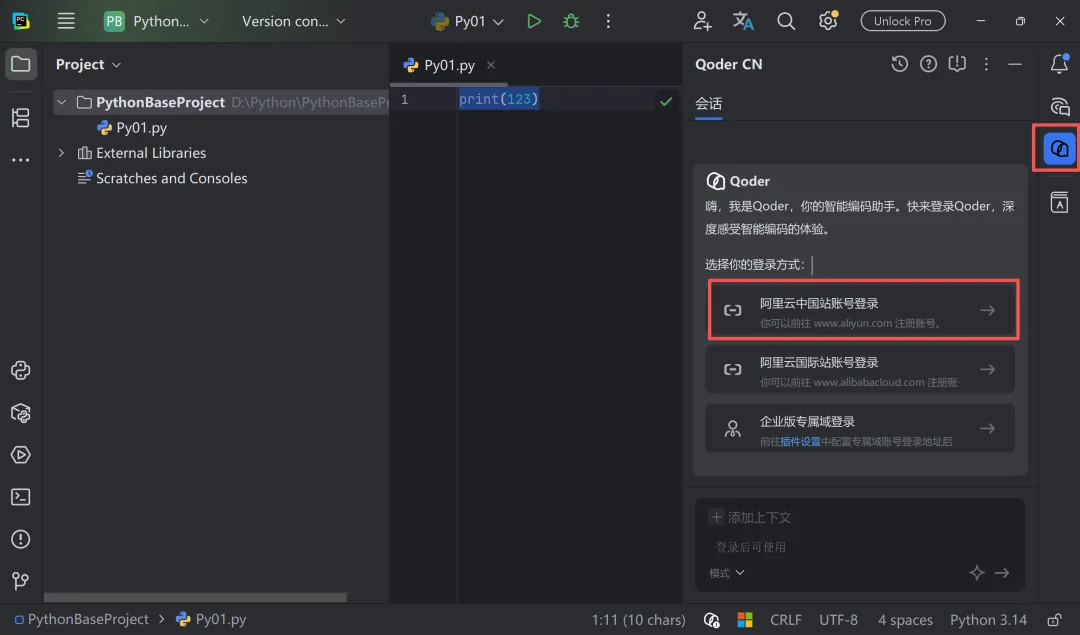Click the print(123) code line

click(499, 99)
